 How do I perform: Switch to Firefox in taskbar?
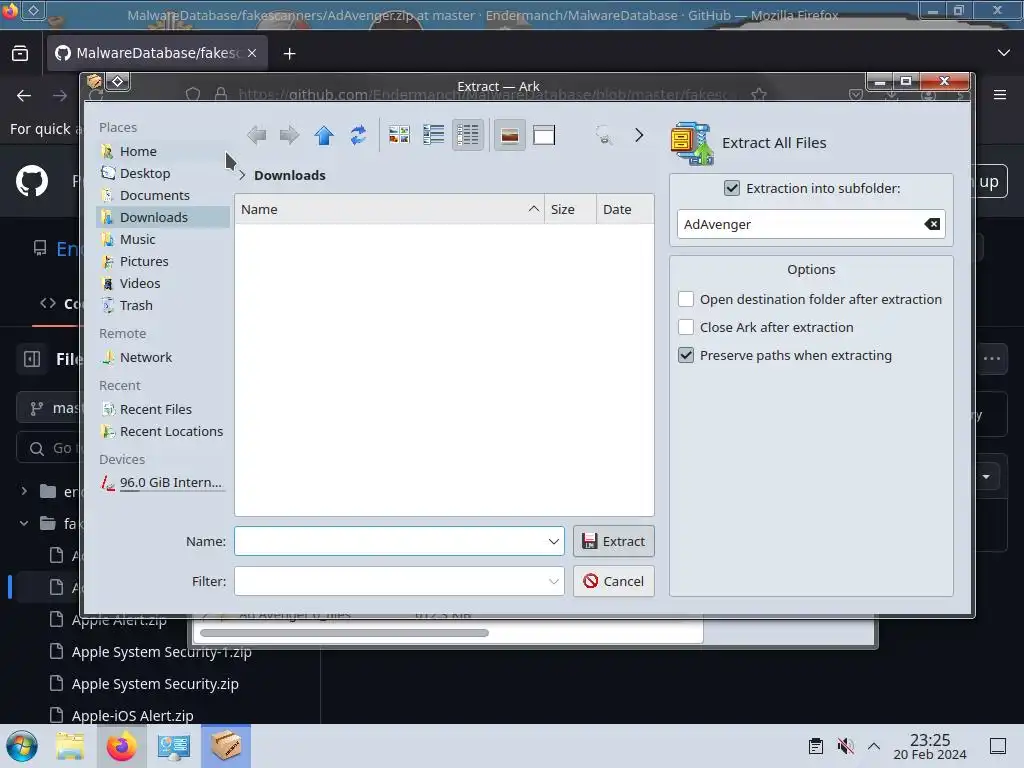click(121, 746)
